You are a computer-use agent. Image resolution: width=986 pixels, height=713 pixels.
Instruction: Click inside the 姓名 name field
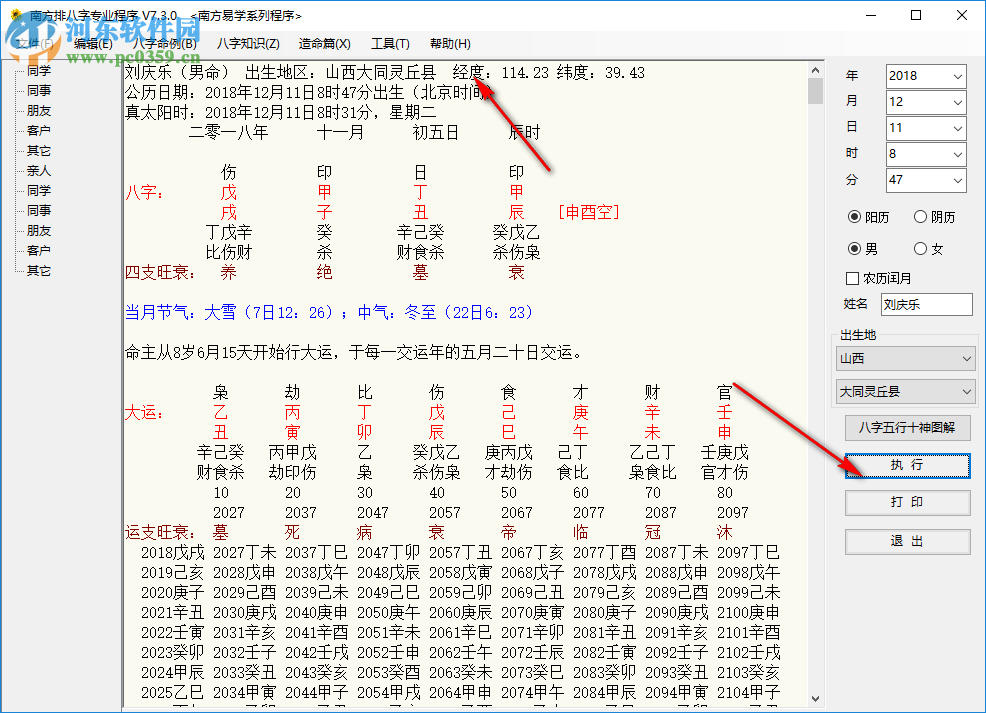point(925,304)
